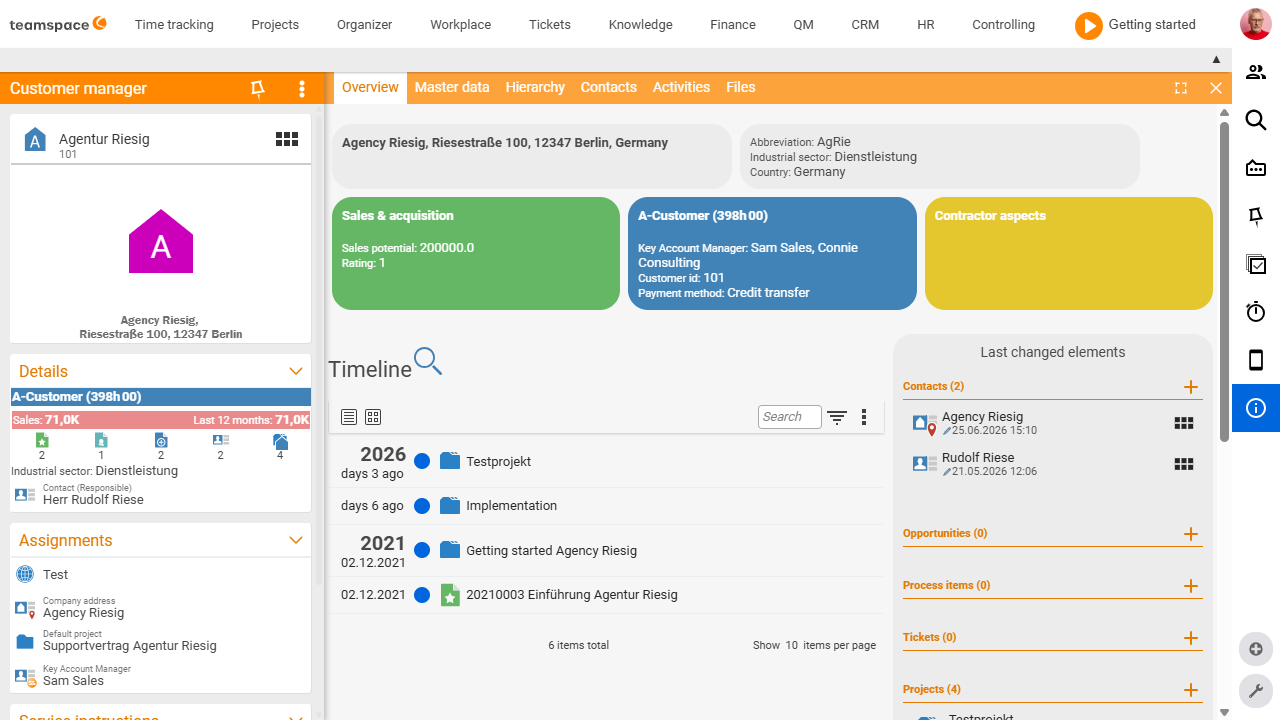Screen dimensions: 1280x720
Task: Open the timeline filter icon
Action: (x=837, y=417)
